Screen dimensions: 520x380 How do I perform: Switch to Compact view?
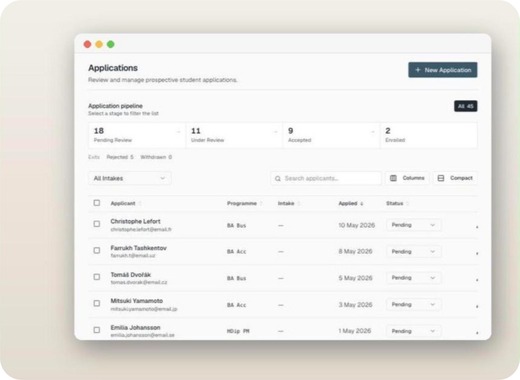pyautogui.click(x=455, y=178)
